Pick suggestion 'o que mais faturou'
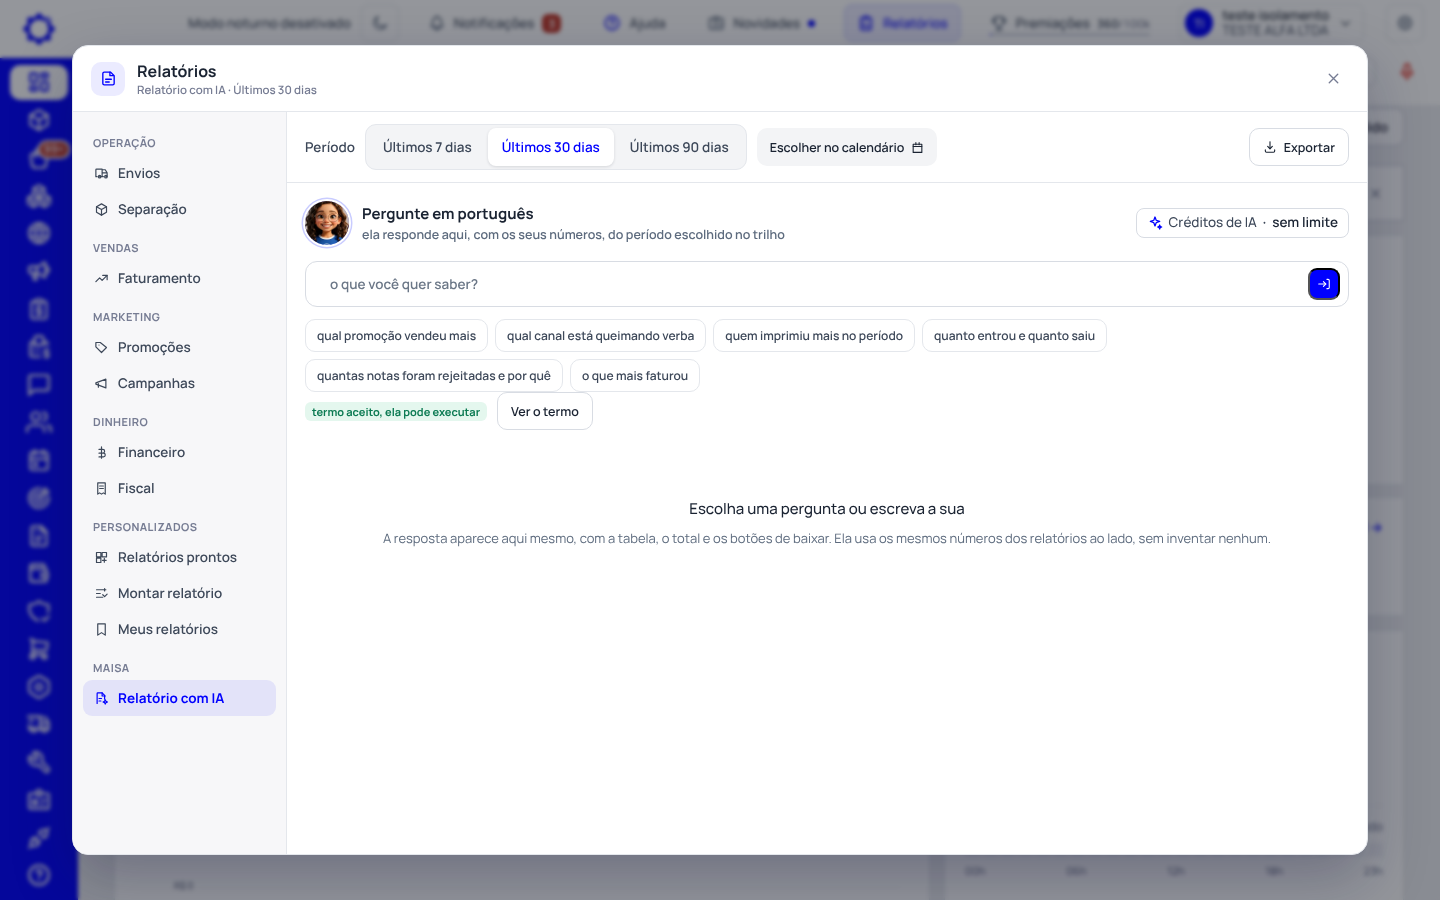Image resolution: width=1440 pixels, height=900 pixels. [635, 376]
